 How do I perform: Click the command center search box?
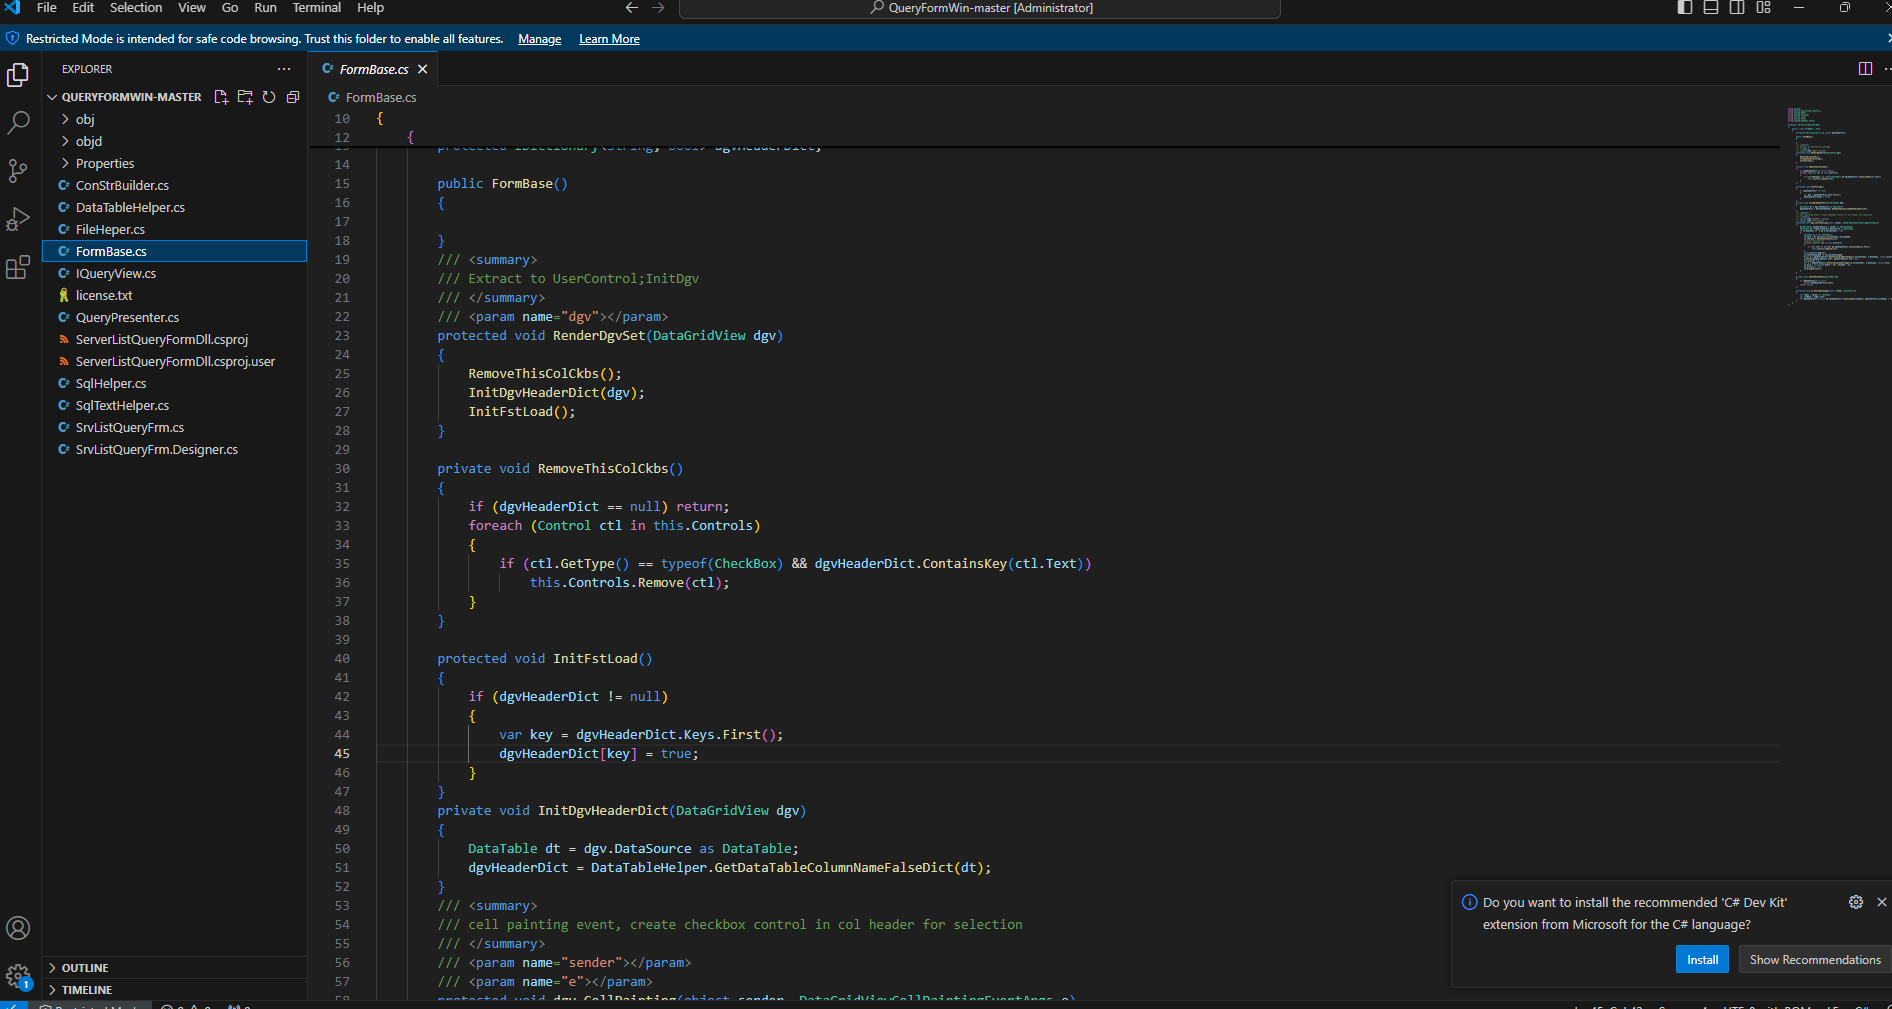pyautogui.click(x=980, y=8)
